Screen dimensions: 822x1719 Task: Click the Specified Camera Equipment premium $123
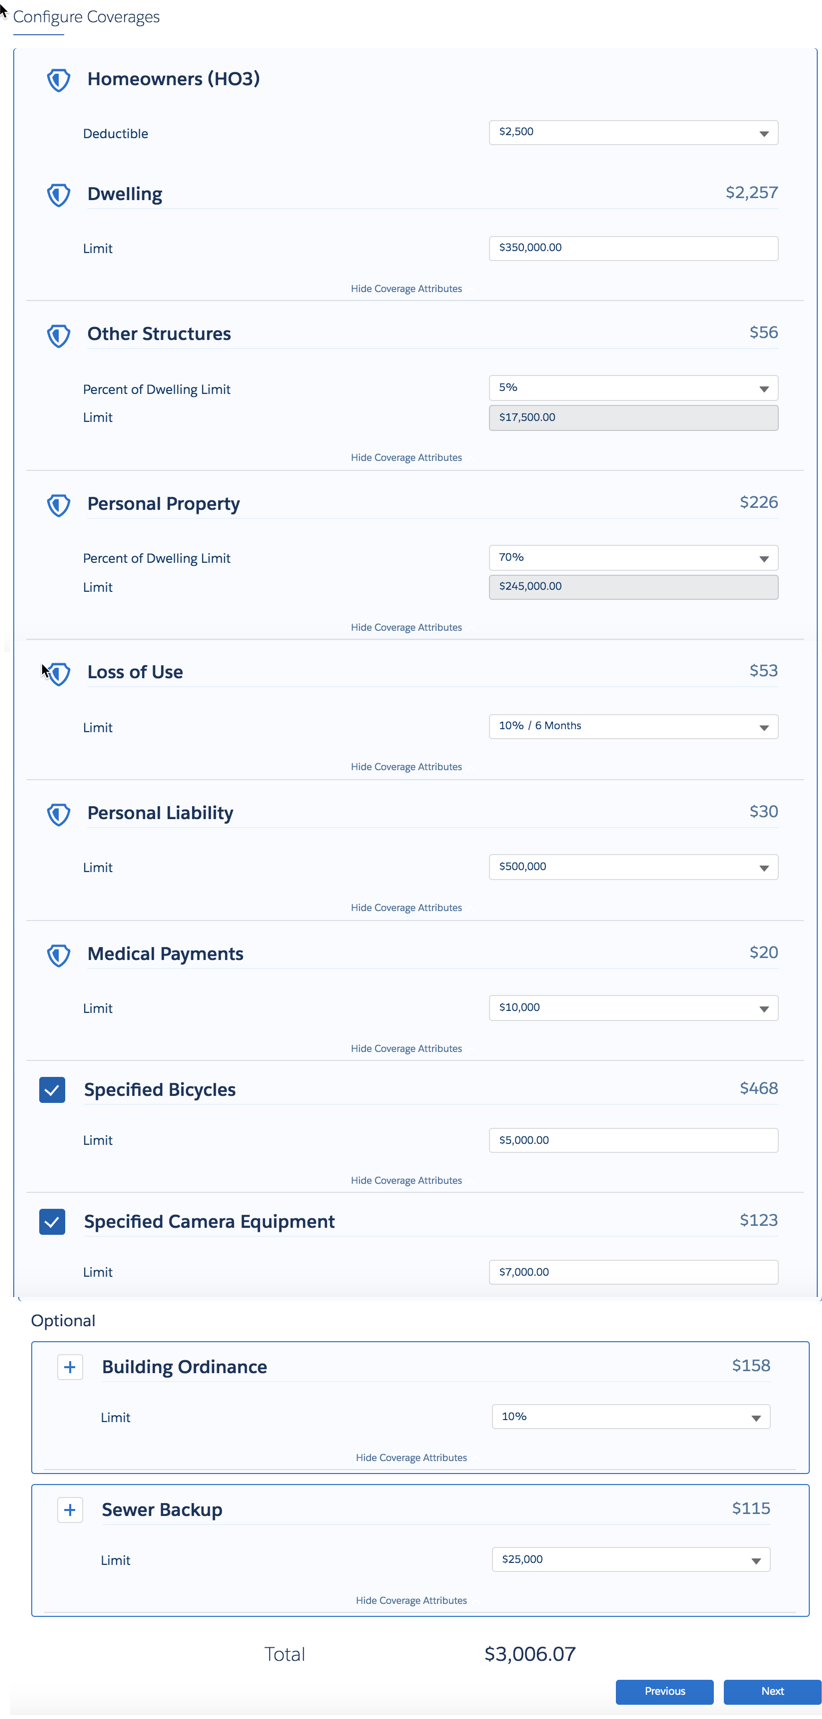click(x=759, y=1221)
